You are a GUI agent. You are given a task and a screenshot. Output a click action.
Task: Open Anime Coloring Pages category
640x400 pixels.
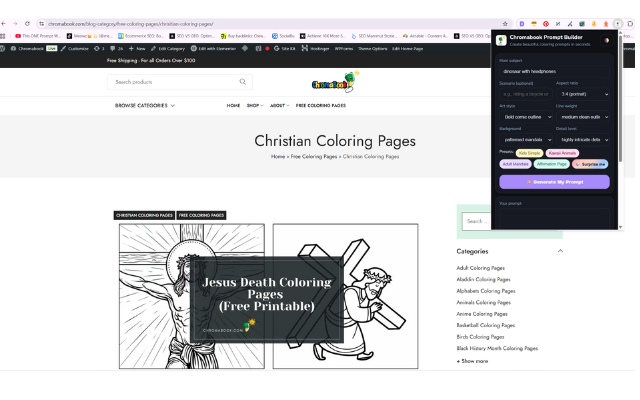pyautogui.click(x=482, y=314)
